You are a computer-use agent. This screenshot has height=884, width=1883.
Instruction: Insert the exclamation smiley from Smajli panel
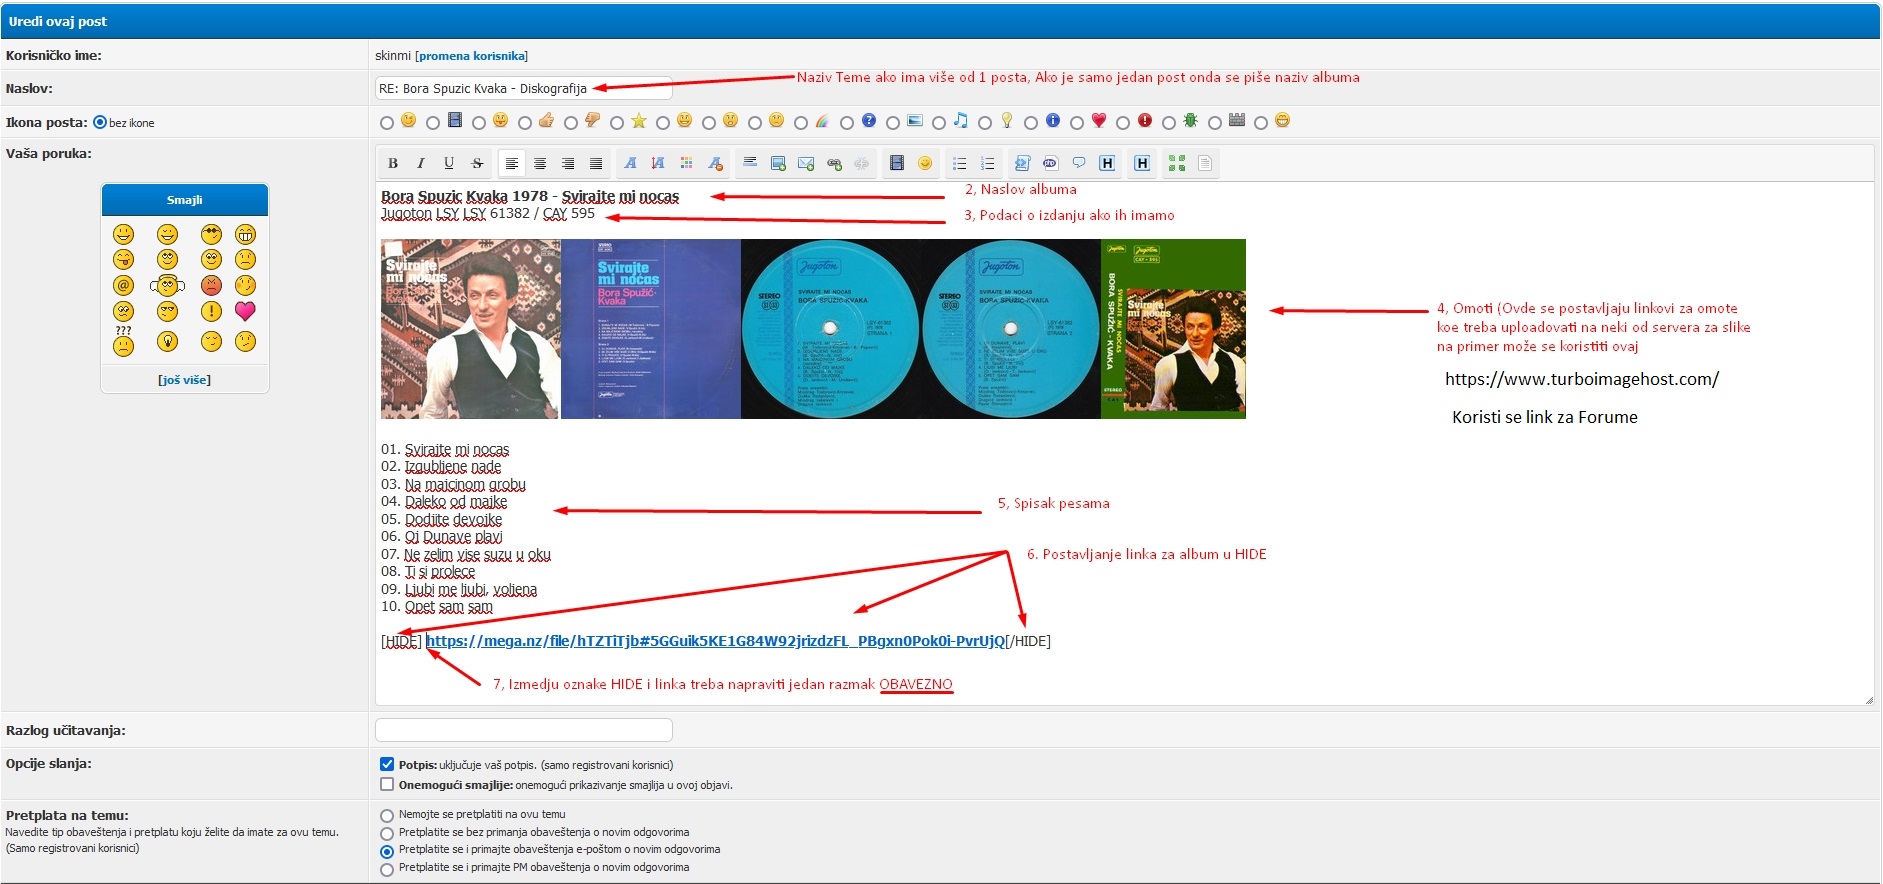[211, 310]
